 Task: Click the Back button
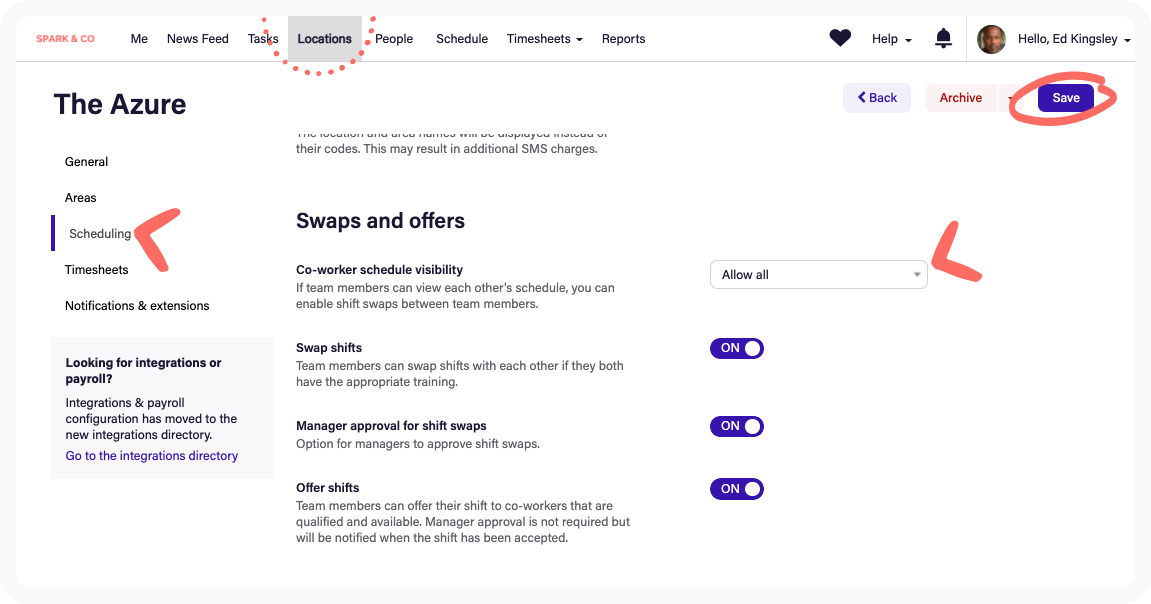[x=877, y=98]
